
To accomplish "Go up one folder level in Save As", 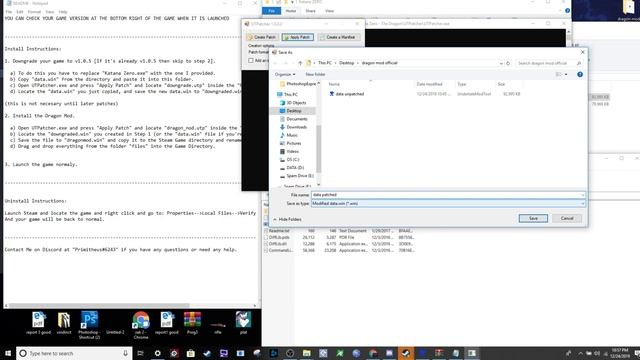I will tap(300, 63).
